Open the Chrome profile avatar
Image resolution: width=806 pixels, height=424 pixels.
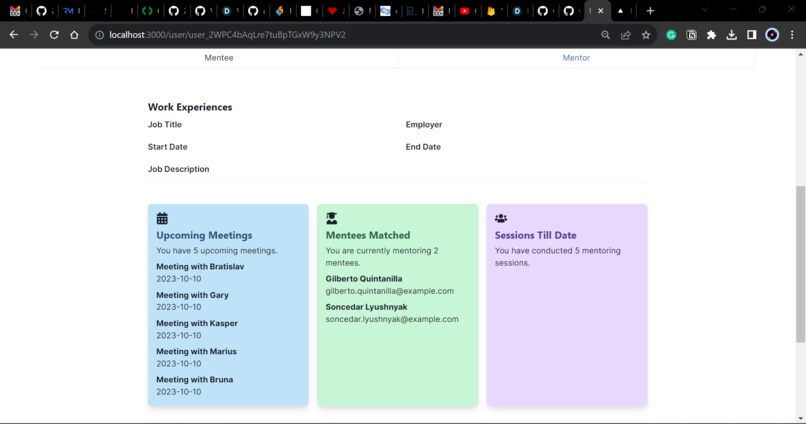click(x=772, y=35)
